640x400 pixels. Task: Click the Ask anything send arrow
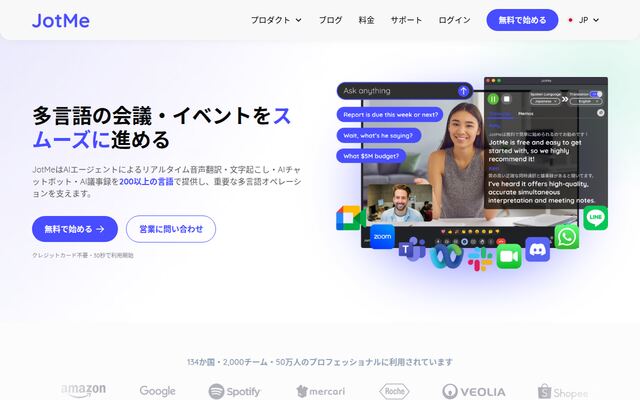tap(463, 91)
